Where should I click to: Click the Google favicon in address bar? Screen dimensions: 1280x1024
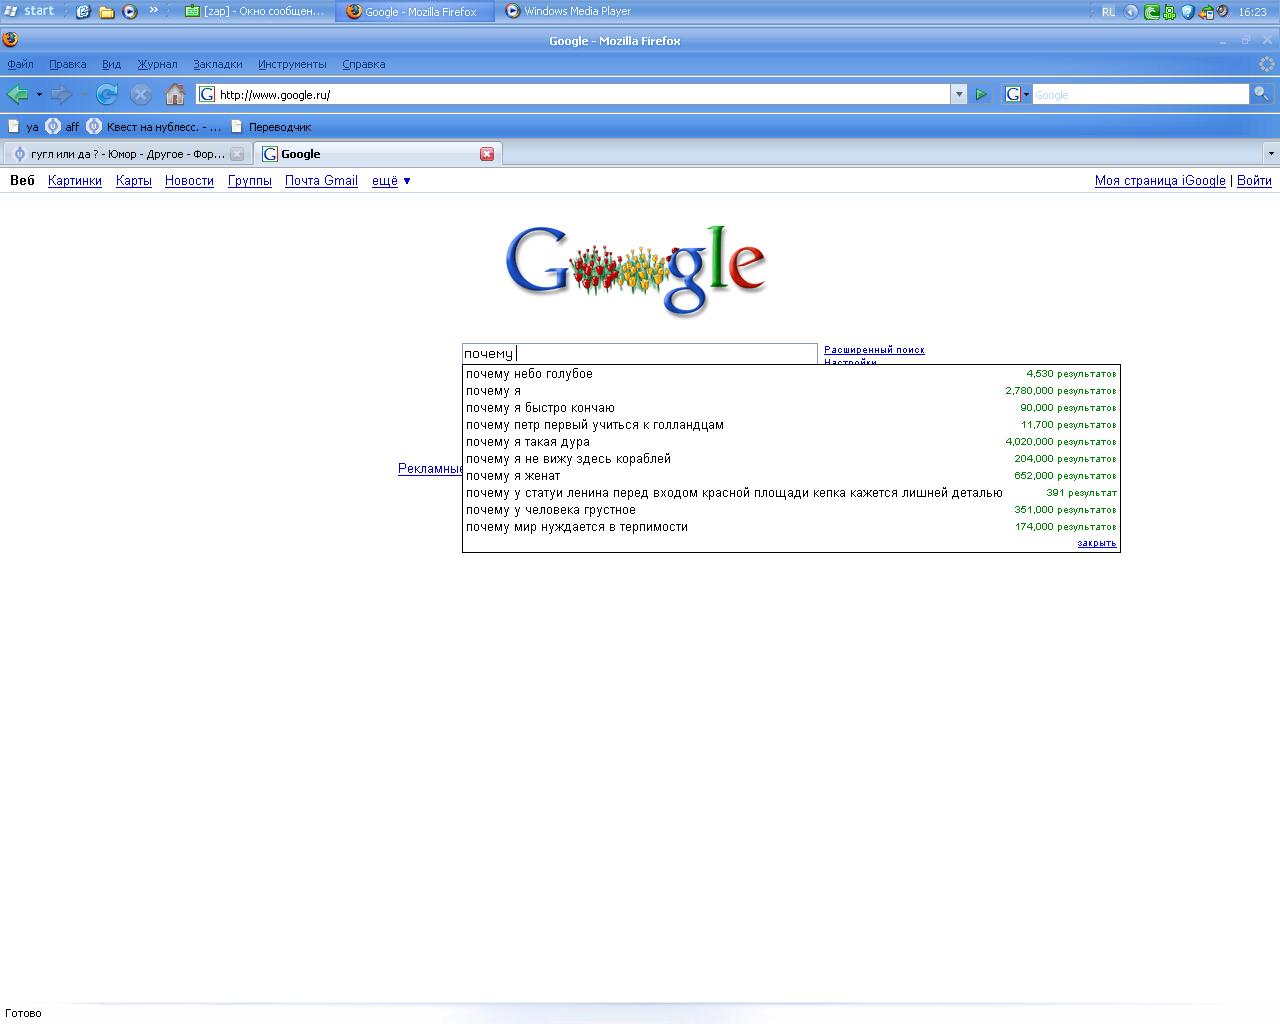pyautogui.click(x=207, y=94)
